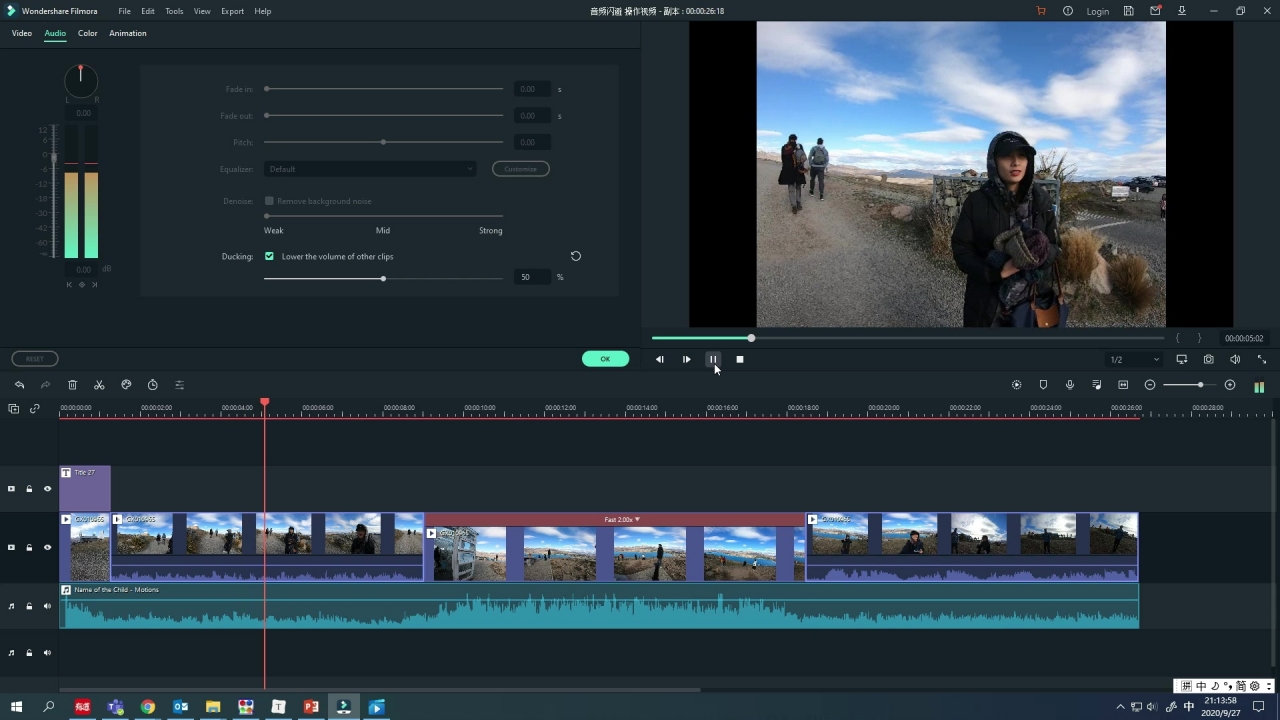
Task: Click the preview volume speaker icon
Action: [1235, 359]
